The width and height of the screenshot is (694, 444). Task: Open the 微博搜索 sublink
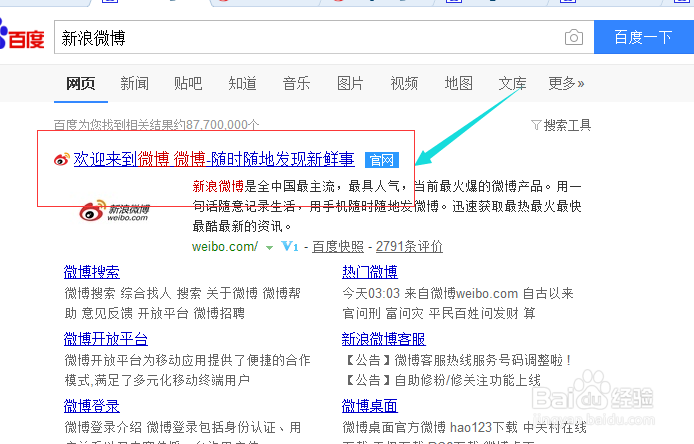pyautogui.click(x=92, y=272)
